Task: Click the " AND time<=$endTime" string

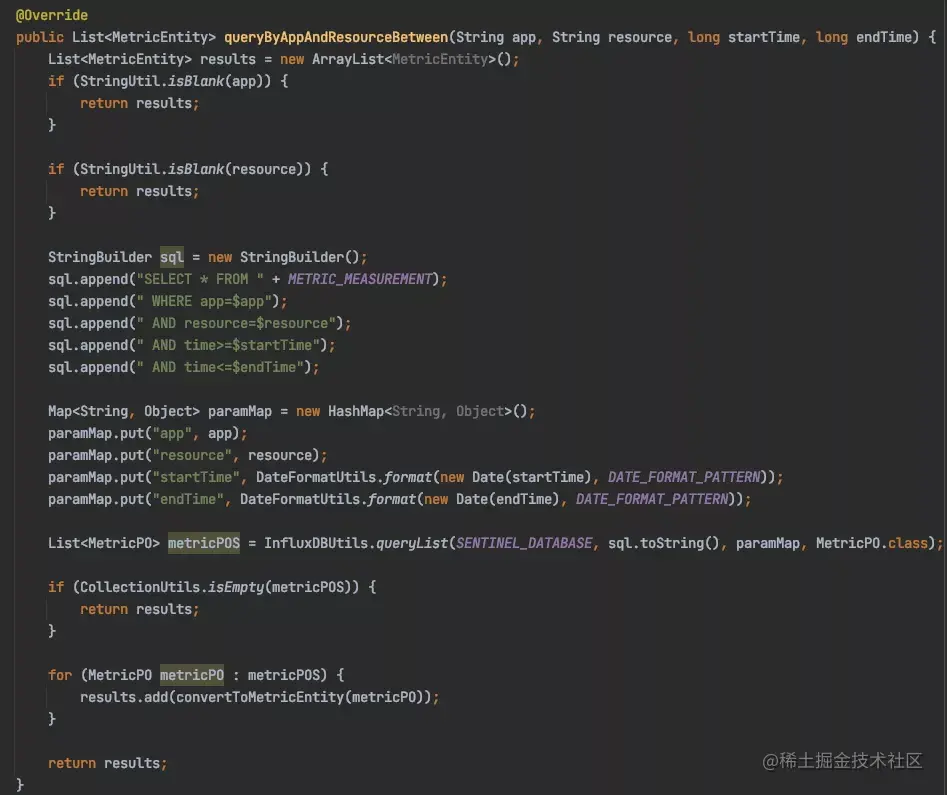Action: pos(220,367)
